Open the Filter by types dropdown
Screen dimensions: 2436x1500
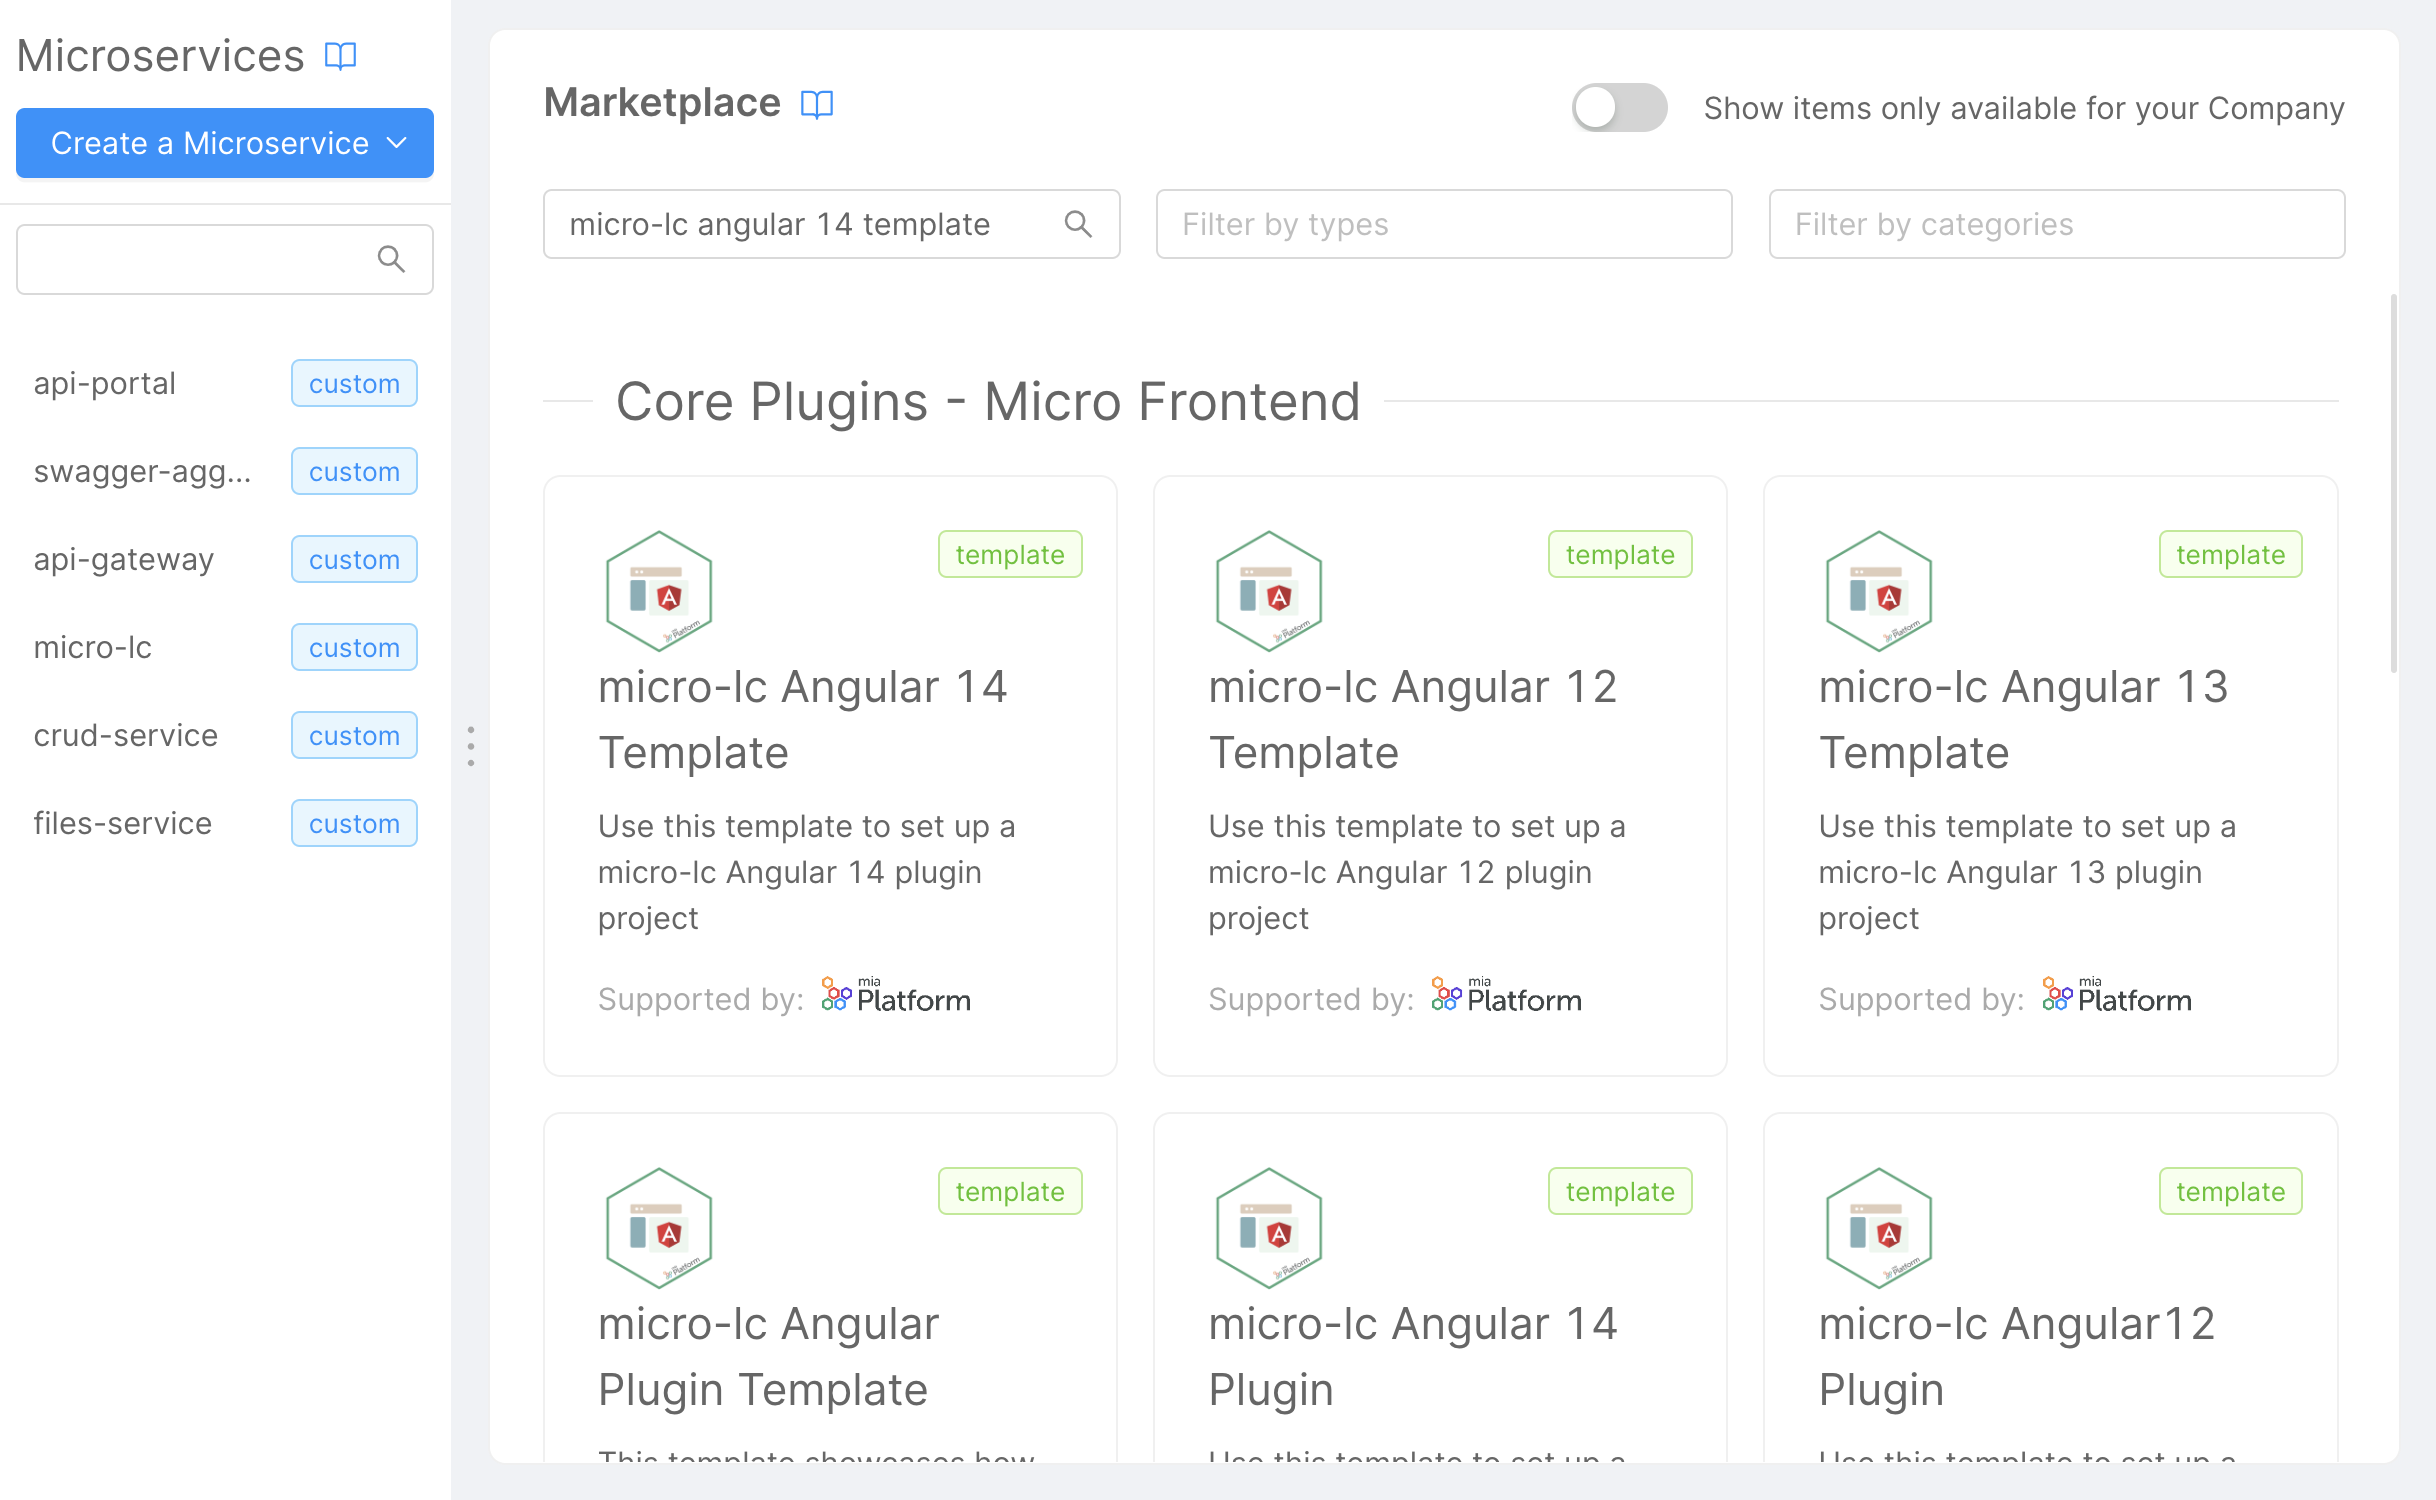(x=1443, y=224)
